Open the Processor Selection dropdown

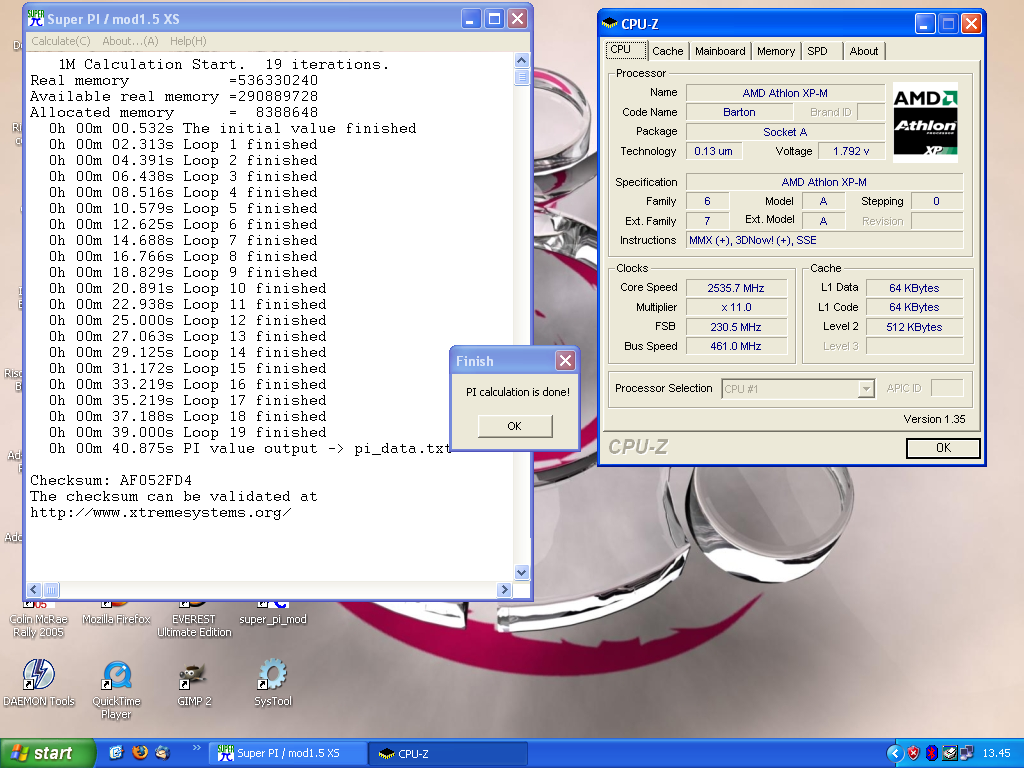(797, 389)
